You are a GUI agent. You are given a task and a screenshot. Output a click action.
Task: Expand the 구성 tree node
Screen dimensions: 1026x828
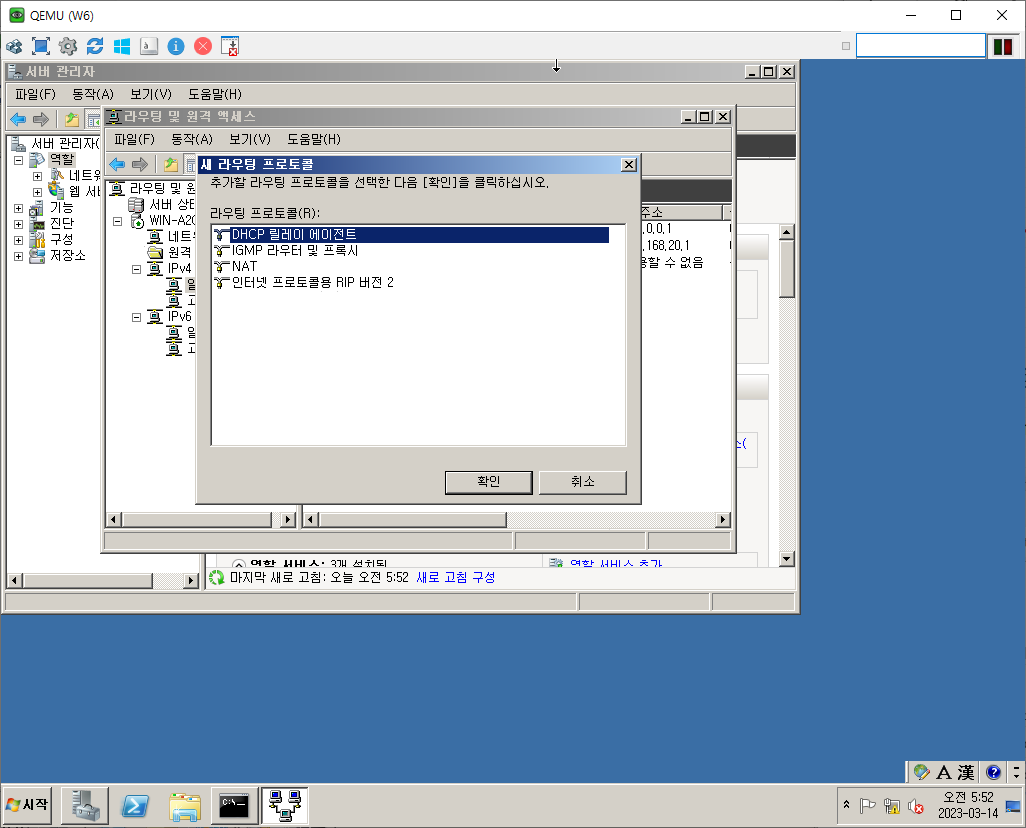(18, 240)
